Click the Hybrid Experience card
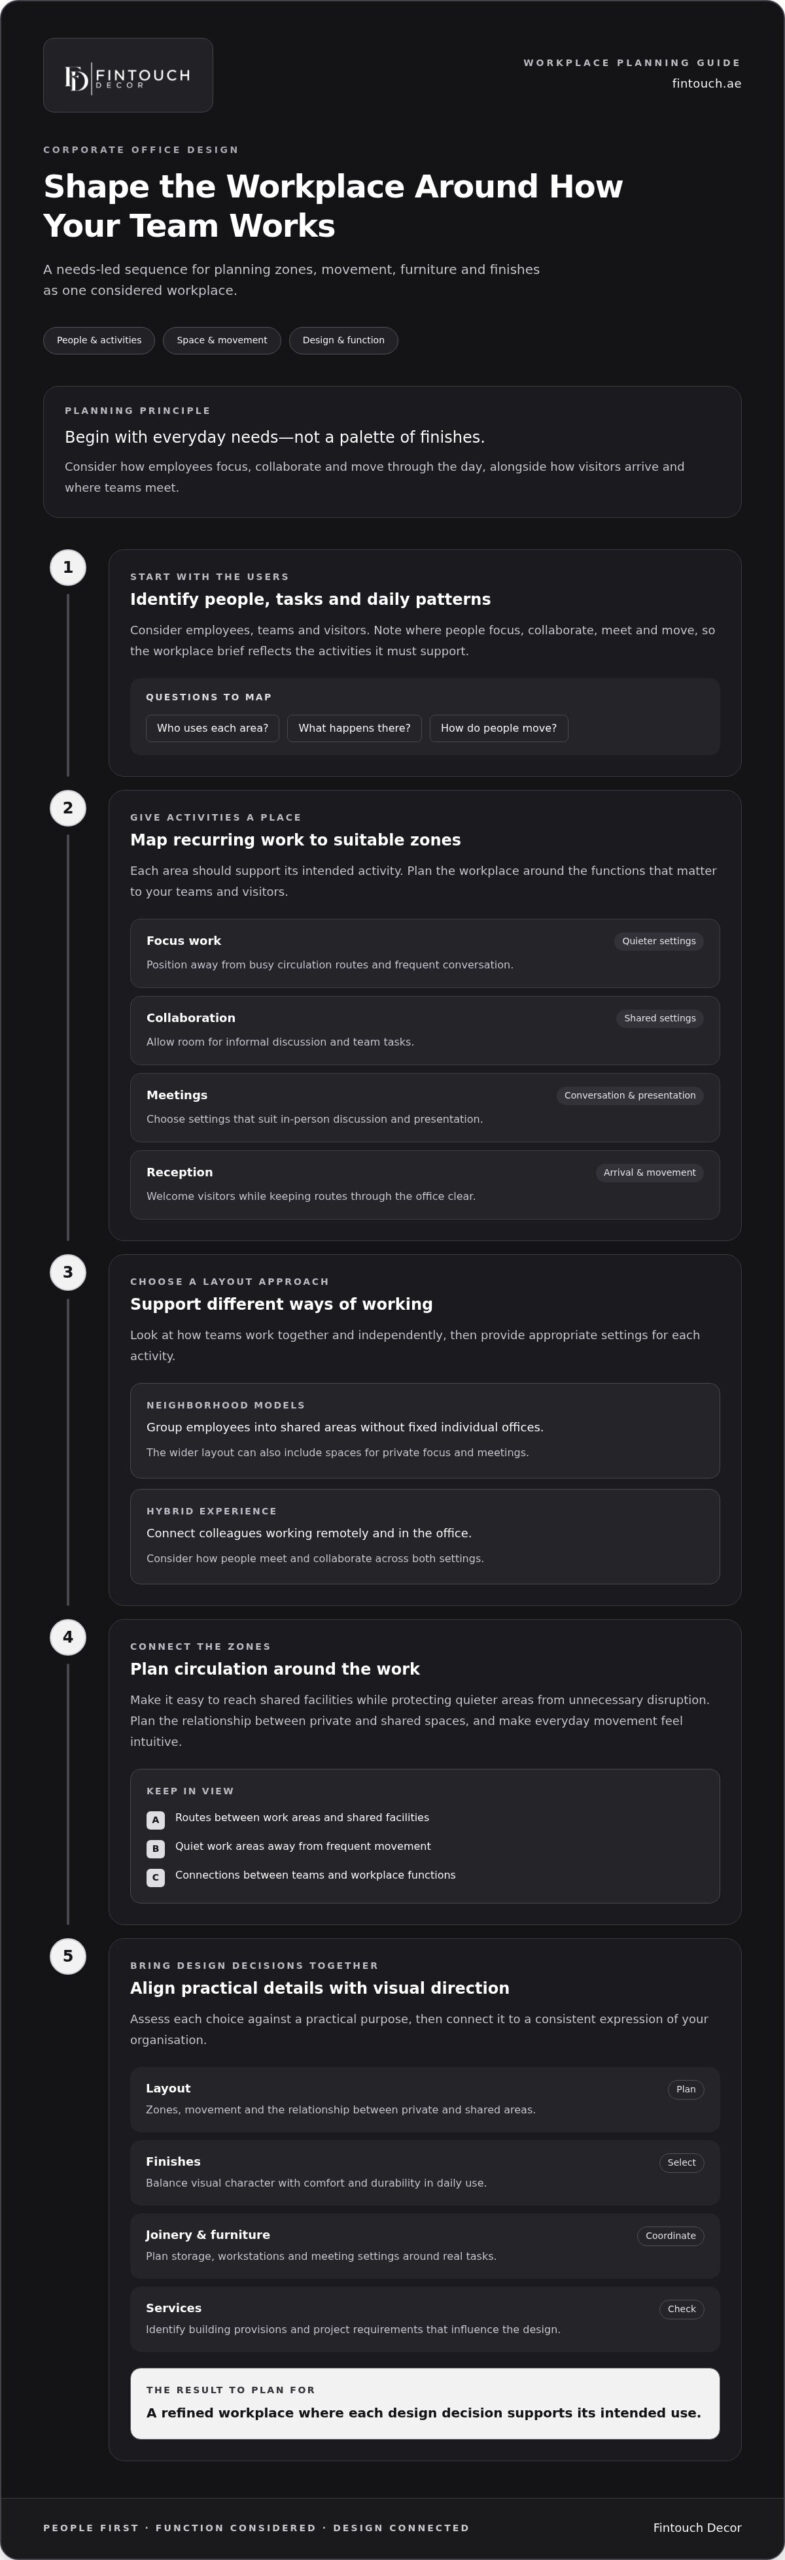 [425, 1536]
